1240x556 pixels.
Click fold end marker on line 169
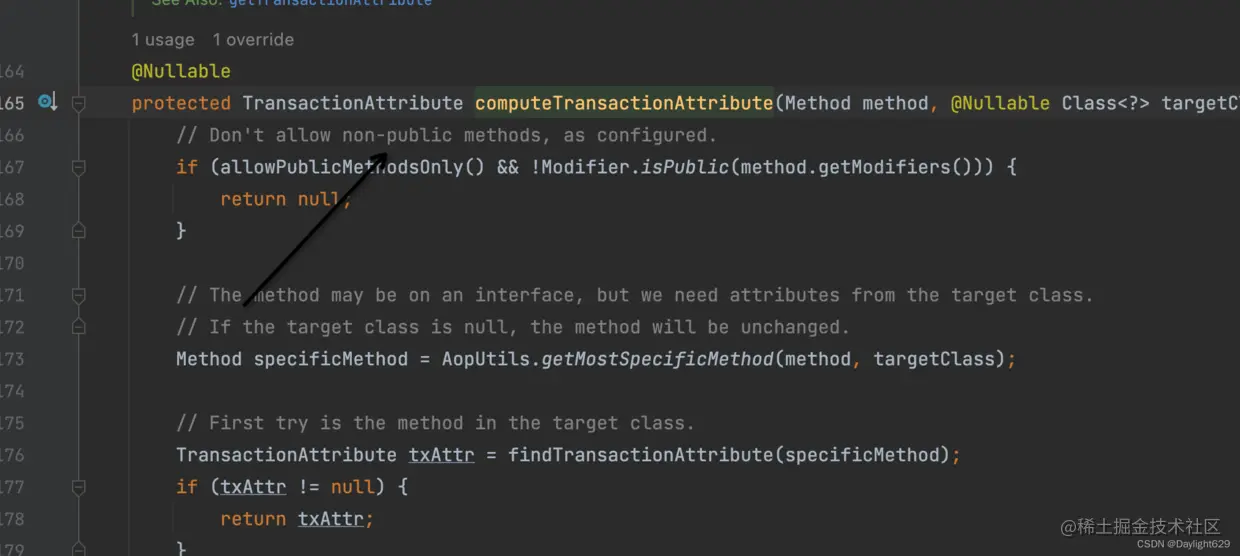point(78,231)
